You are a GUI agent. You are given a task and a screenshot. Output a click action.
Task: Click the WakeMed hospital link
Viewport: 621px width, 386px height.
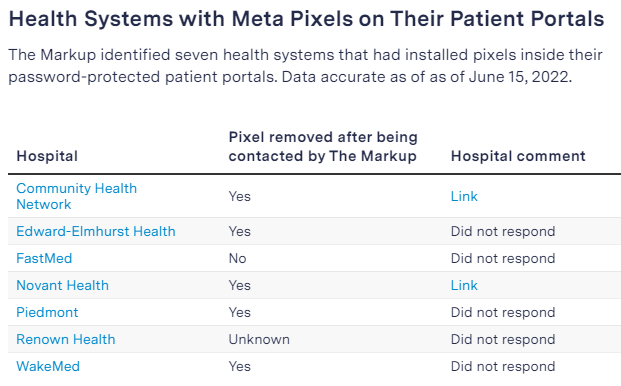[48, 366]
